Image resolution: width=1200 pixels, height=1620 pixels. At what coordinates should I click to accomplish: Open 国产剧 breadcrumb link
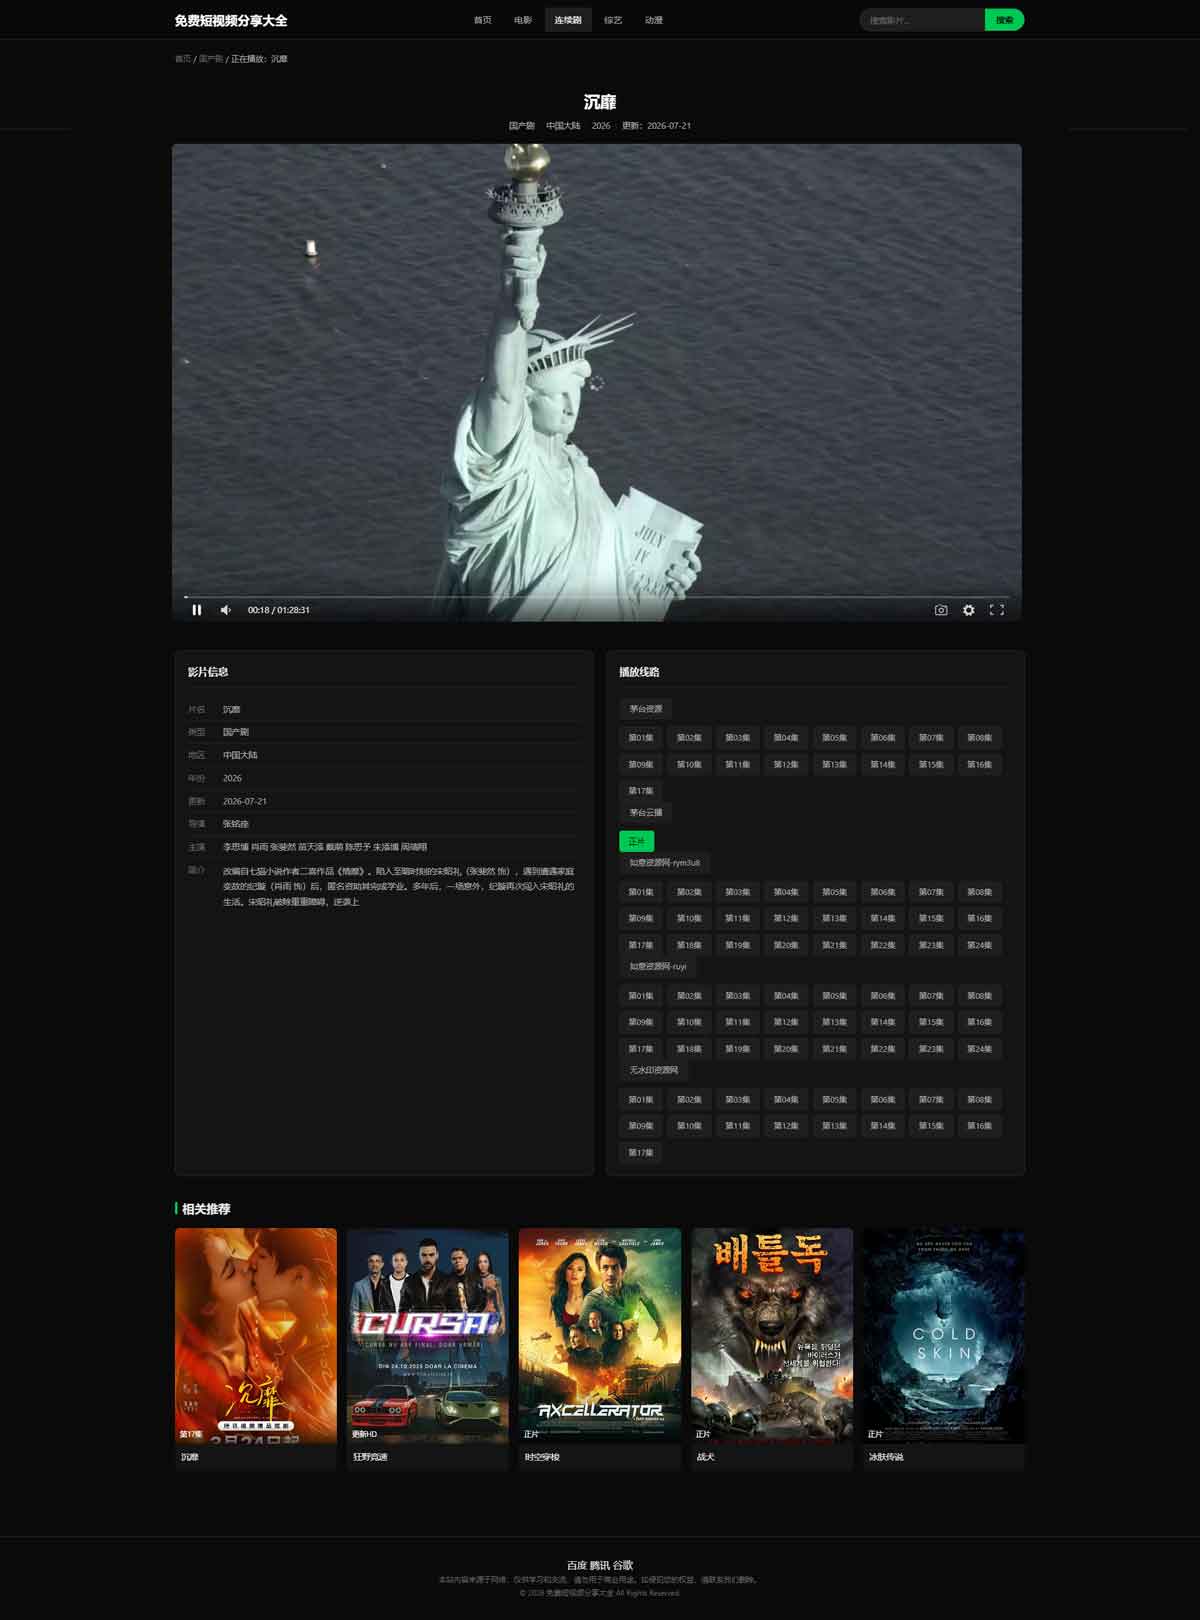pos(211,59)
